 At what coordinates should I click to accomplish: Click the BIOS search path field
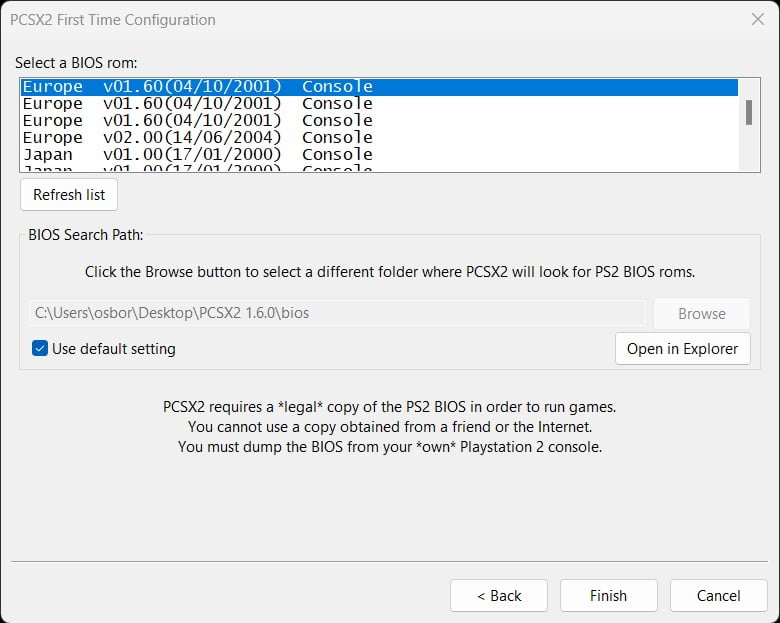[x=337, y=313]
